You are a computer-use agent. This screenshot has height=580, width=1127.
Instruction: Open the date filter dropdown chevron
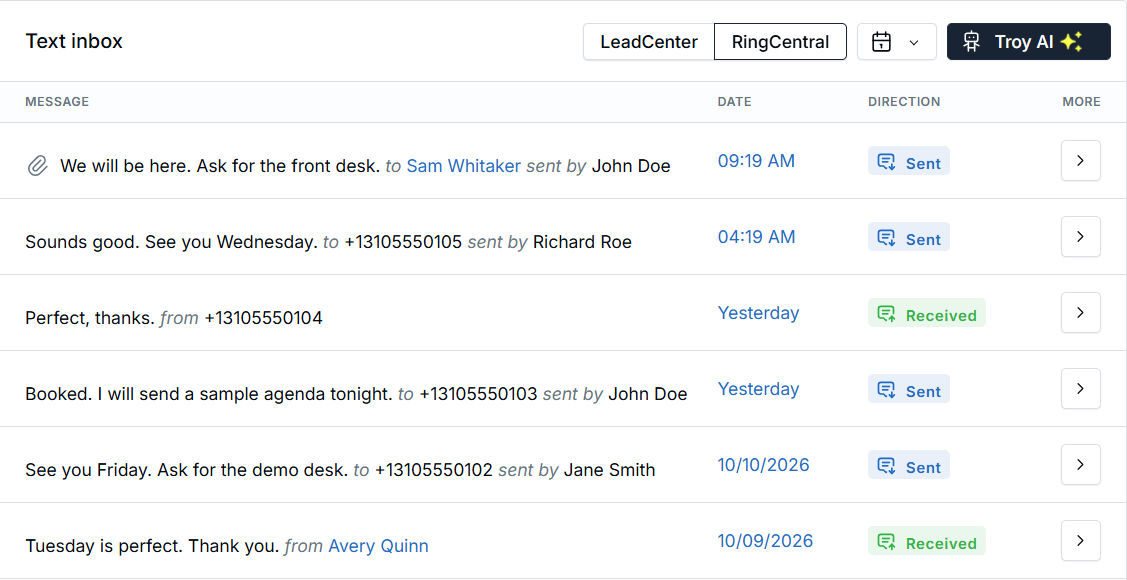(x=914, y=42)
